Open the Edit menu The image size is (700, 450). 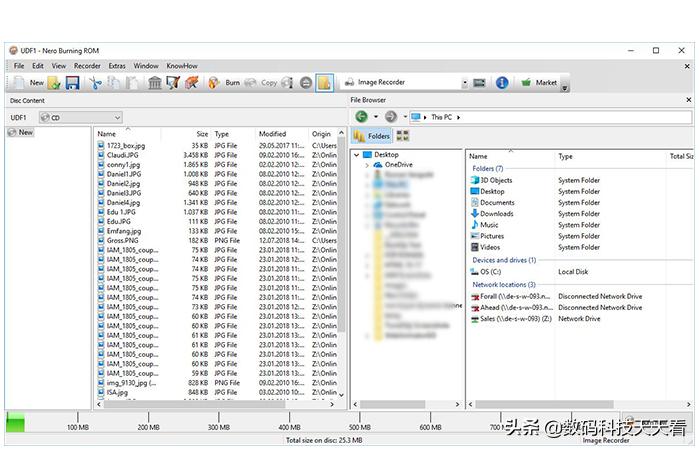coord(38,66)
